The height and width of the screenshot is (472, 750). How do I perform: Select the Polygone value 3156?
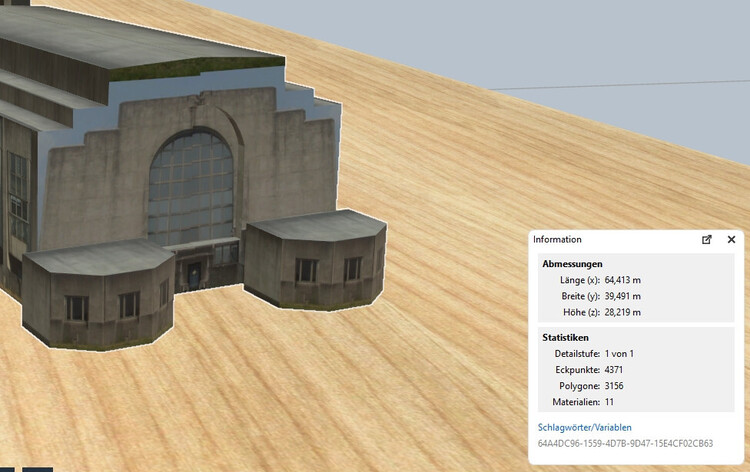(614, 386)
